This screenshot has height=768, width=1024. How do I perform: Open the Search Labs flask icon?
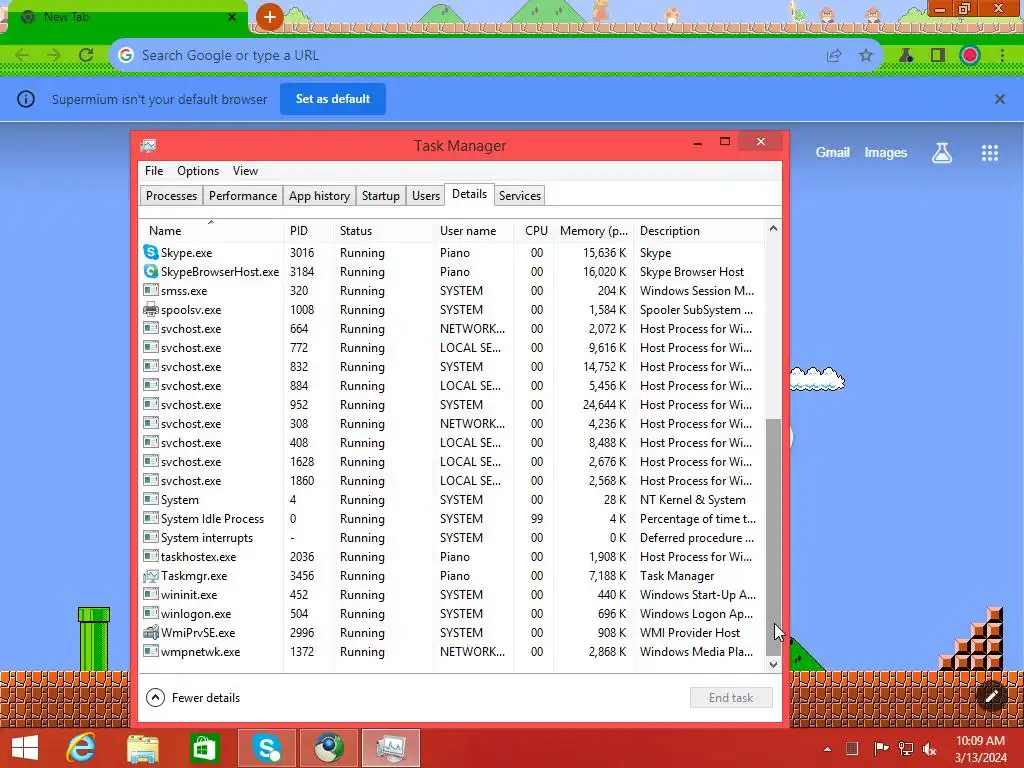[942, 153]
